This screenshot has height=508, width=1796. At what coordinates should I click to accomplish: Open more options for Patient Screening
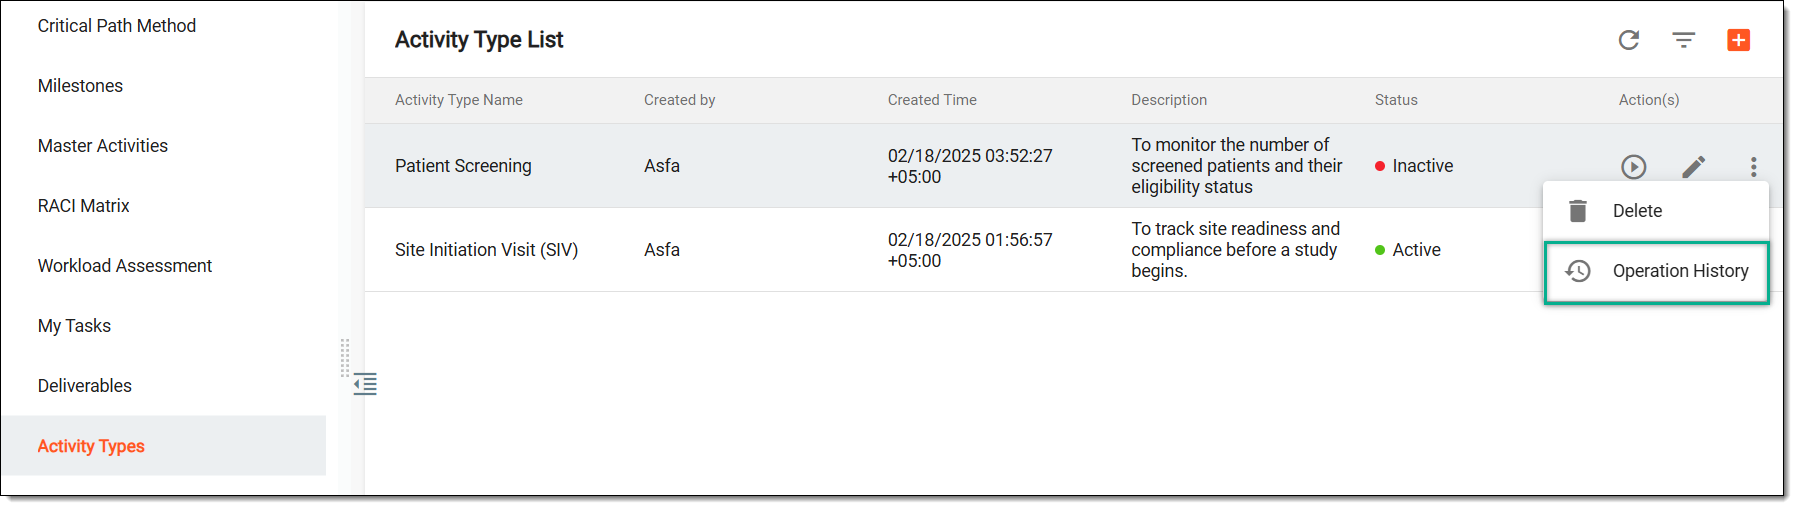pyautogui.click(x=1754, y=167)
